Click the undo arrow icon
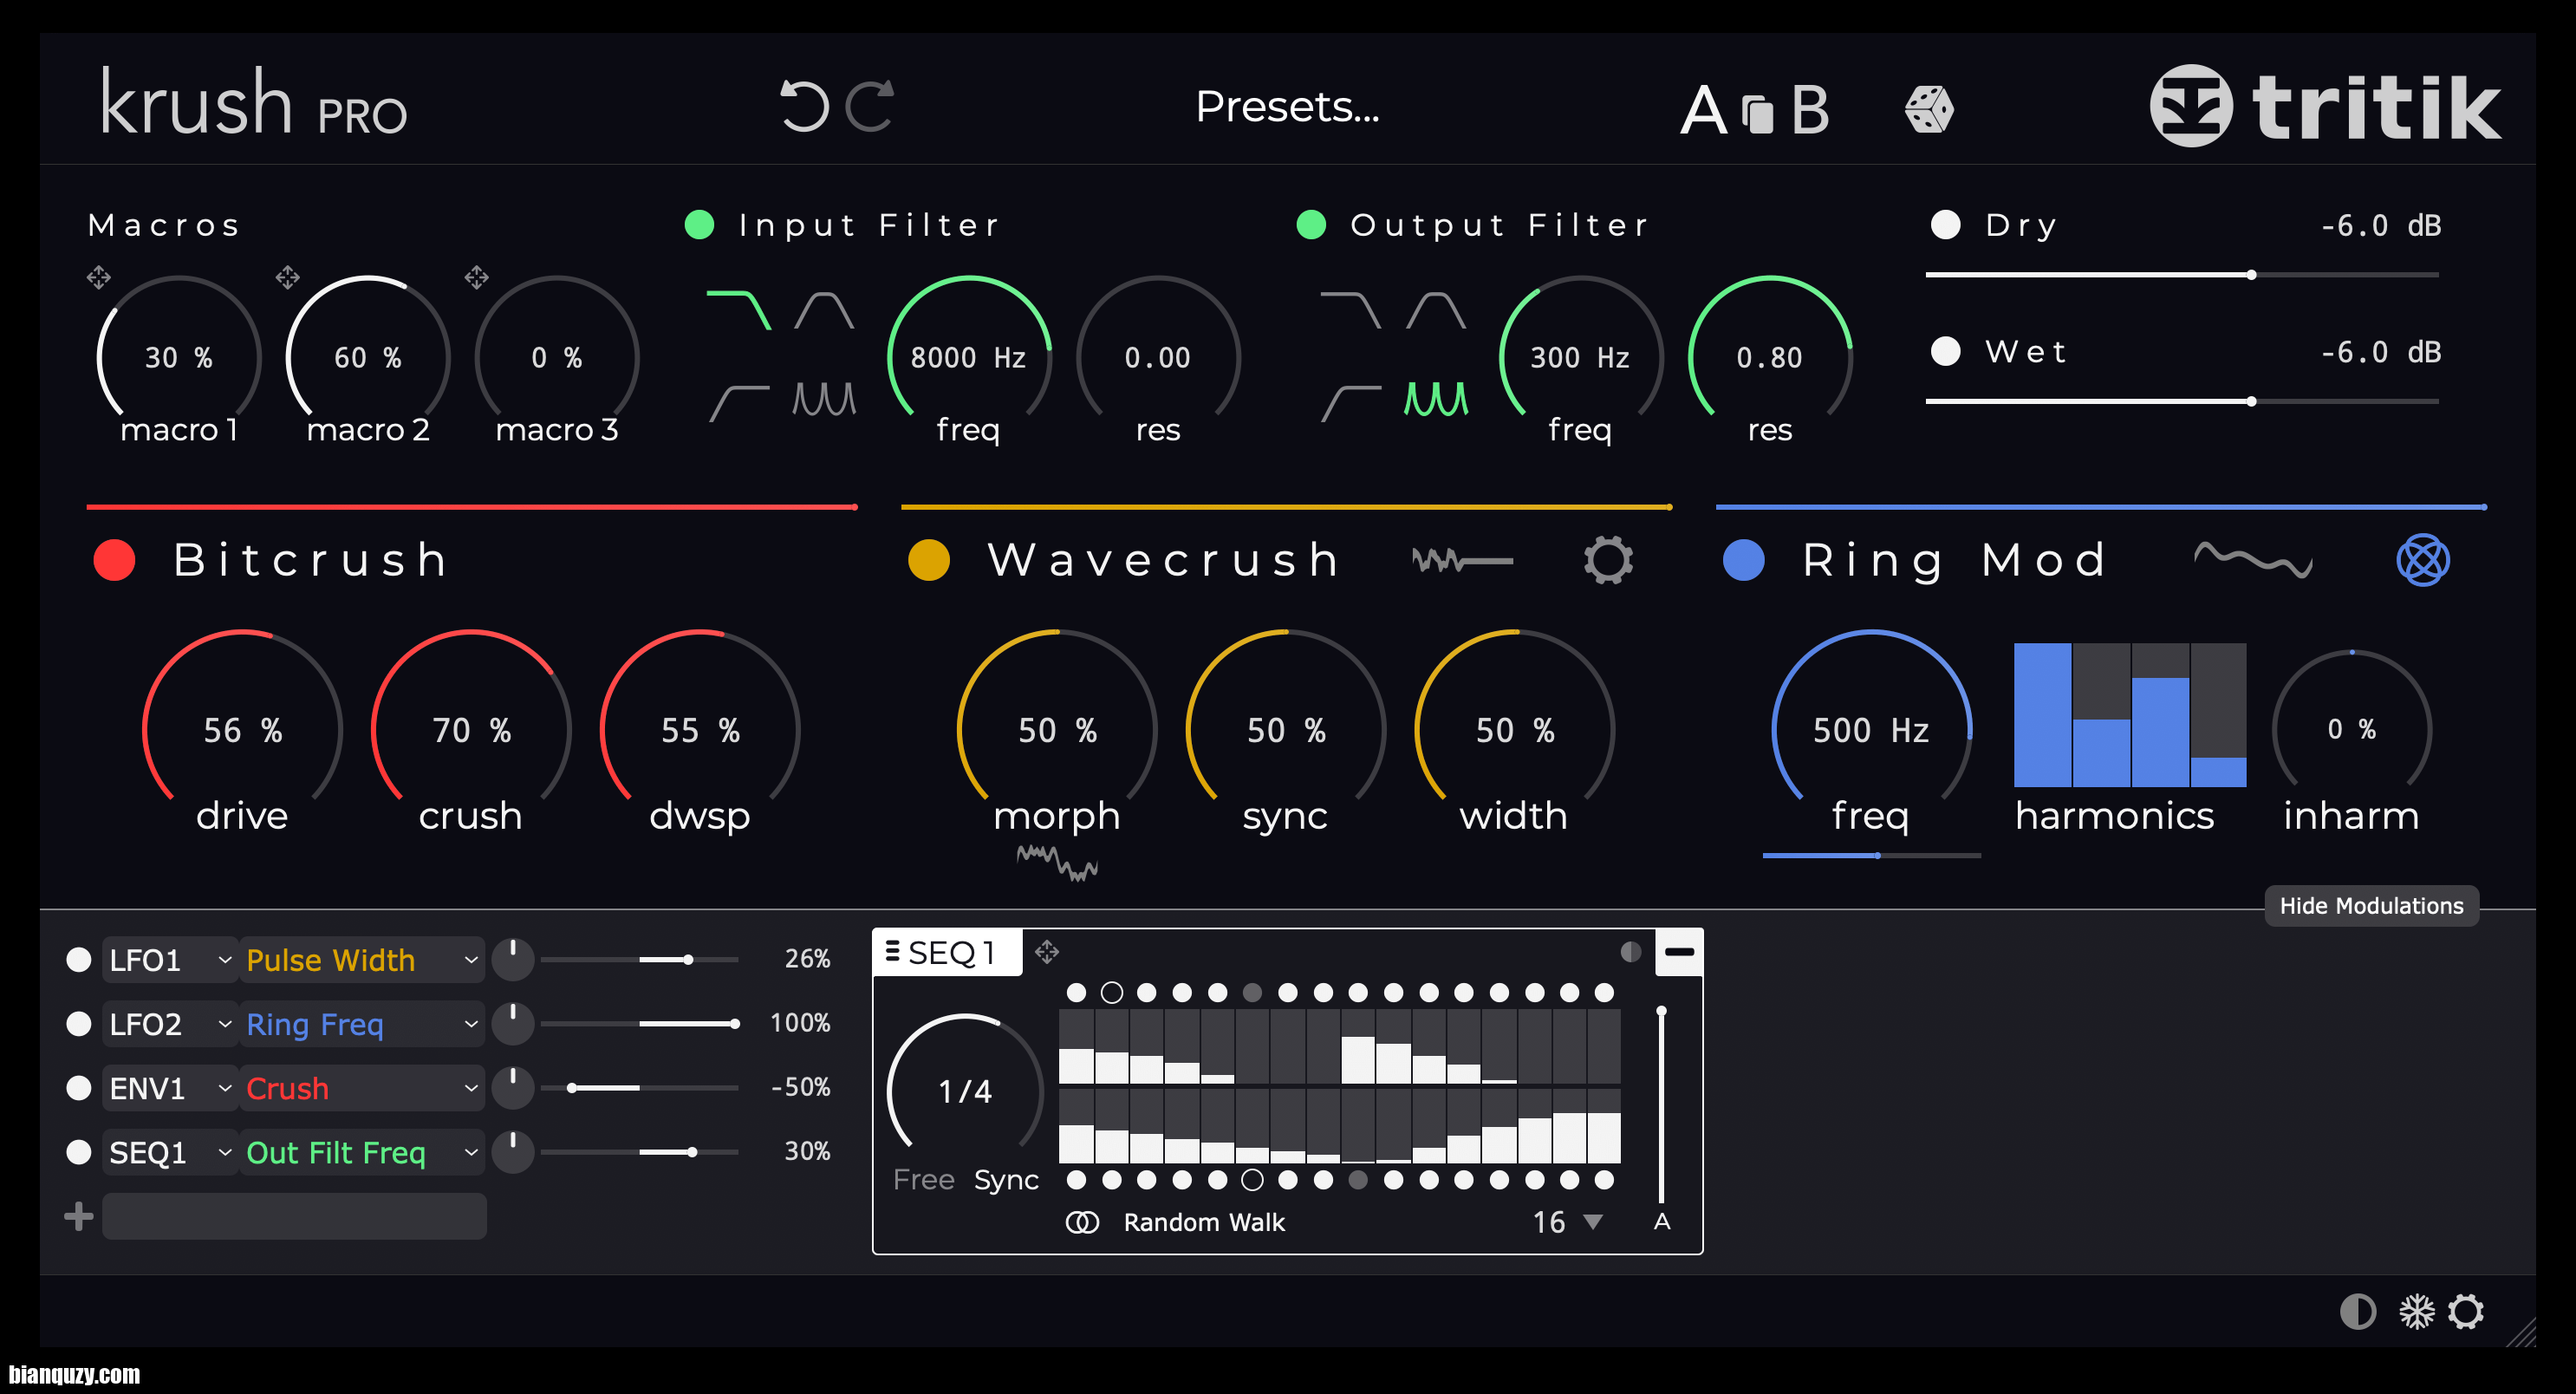The image size is (2576, 1394). pos(804,106)
